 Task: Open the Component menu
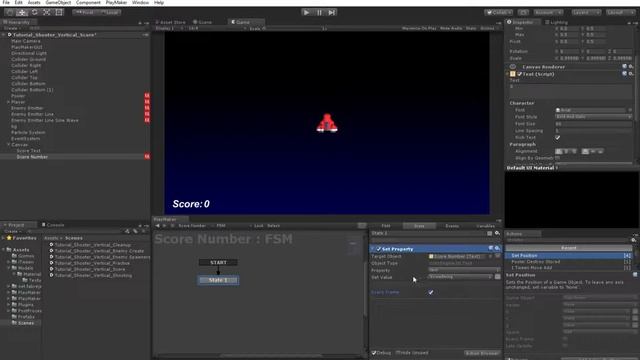tap(88, 2)
